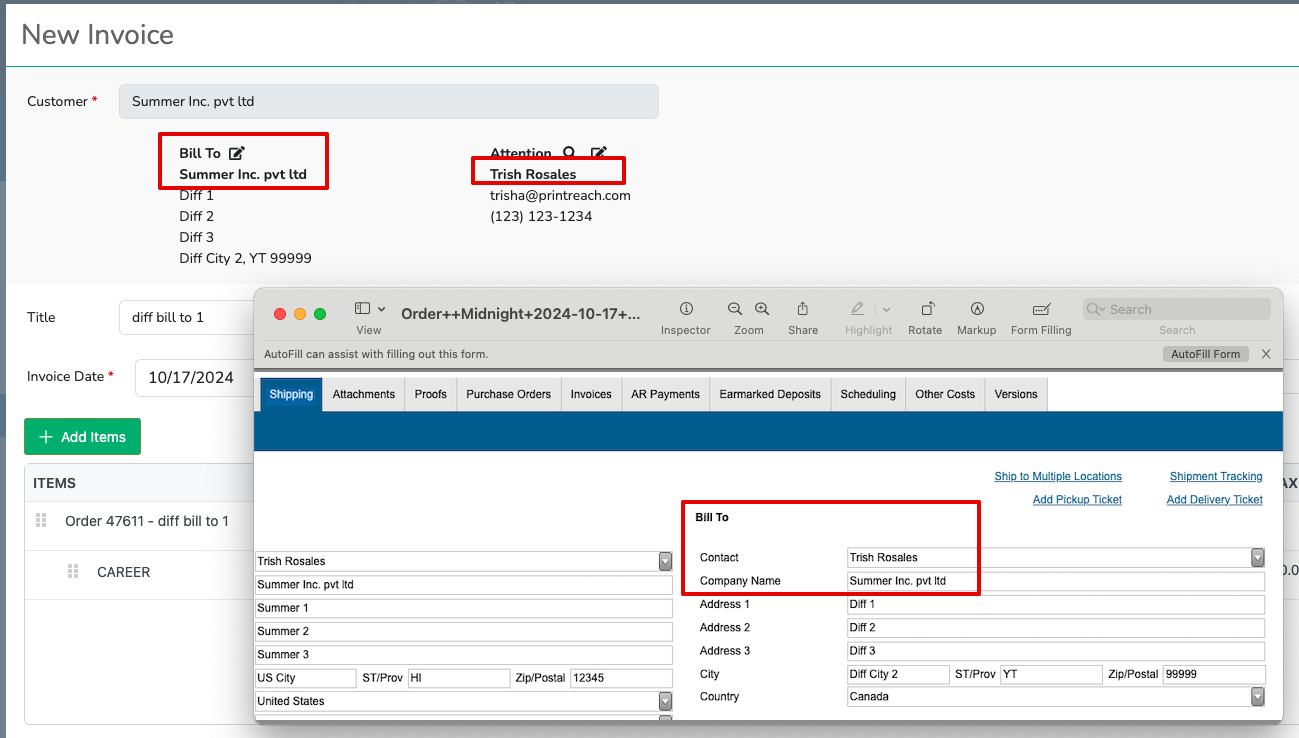Click the Bill To Company Name field

pyautogui.click(x=1056, y=581)
